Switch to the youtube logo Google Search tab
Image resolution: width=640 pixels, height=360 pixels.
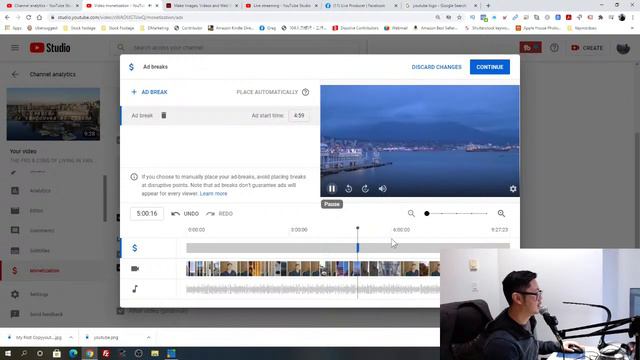click(x=440, y=6)
